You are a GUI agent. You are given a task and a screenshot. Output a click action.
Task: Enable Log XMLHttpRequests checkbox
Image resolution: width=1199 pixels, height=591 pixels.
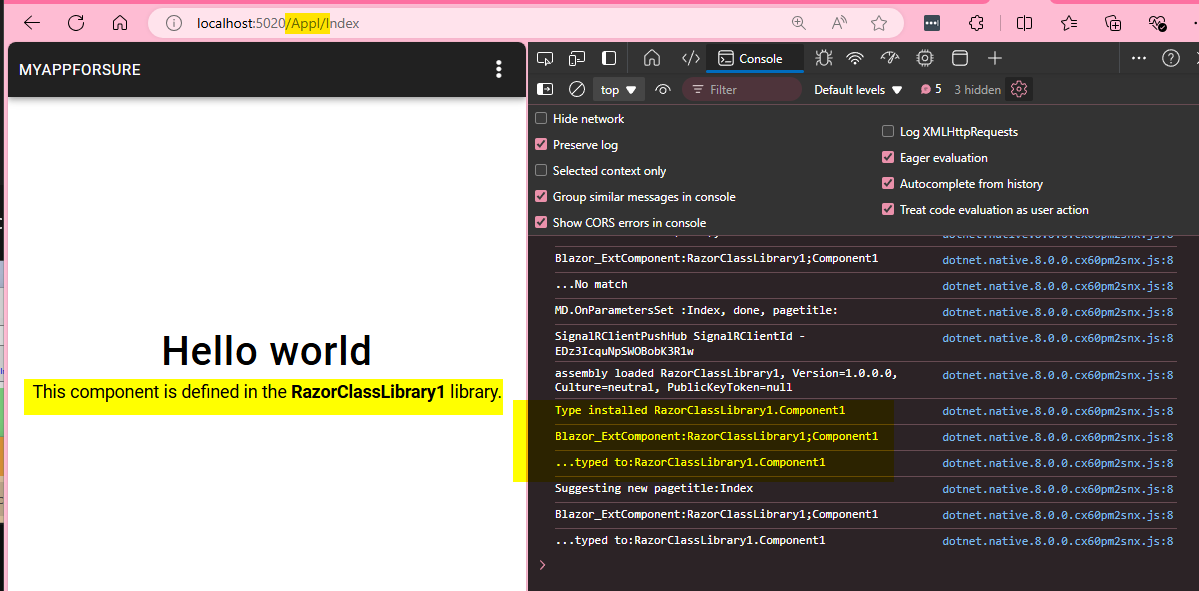coord(888,132)
